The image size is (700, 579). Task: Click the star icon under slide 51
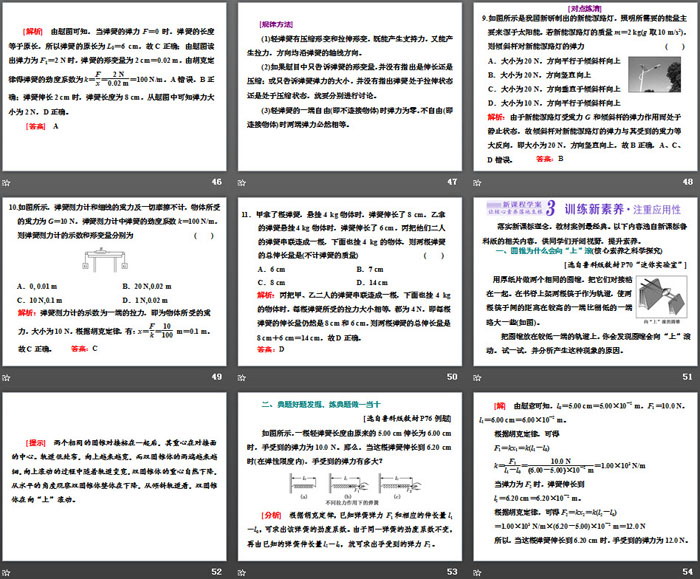477,377
